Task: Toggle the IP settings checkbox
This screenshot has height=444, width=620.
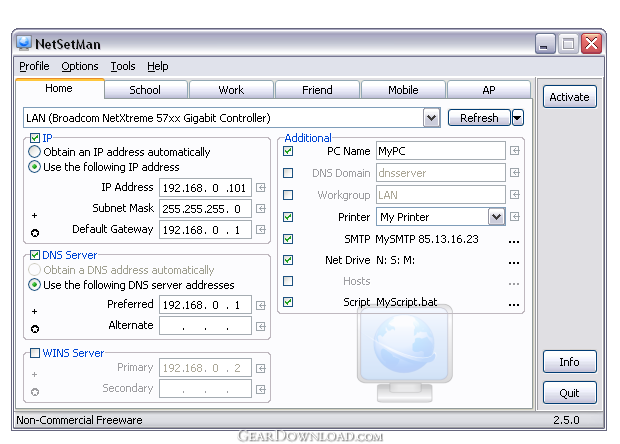Action: 35,138
